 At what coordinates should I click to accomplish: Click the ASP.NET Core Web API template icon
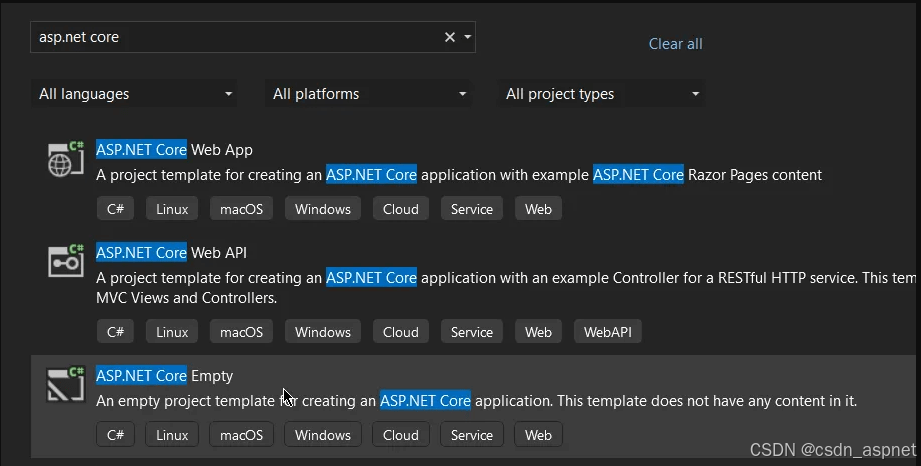[66, 260]
